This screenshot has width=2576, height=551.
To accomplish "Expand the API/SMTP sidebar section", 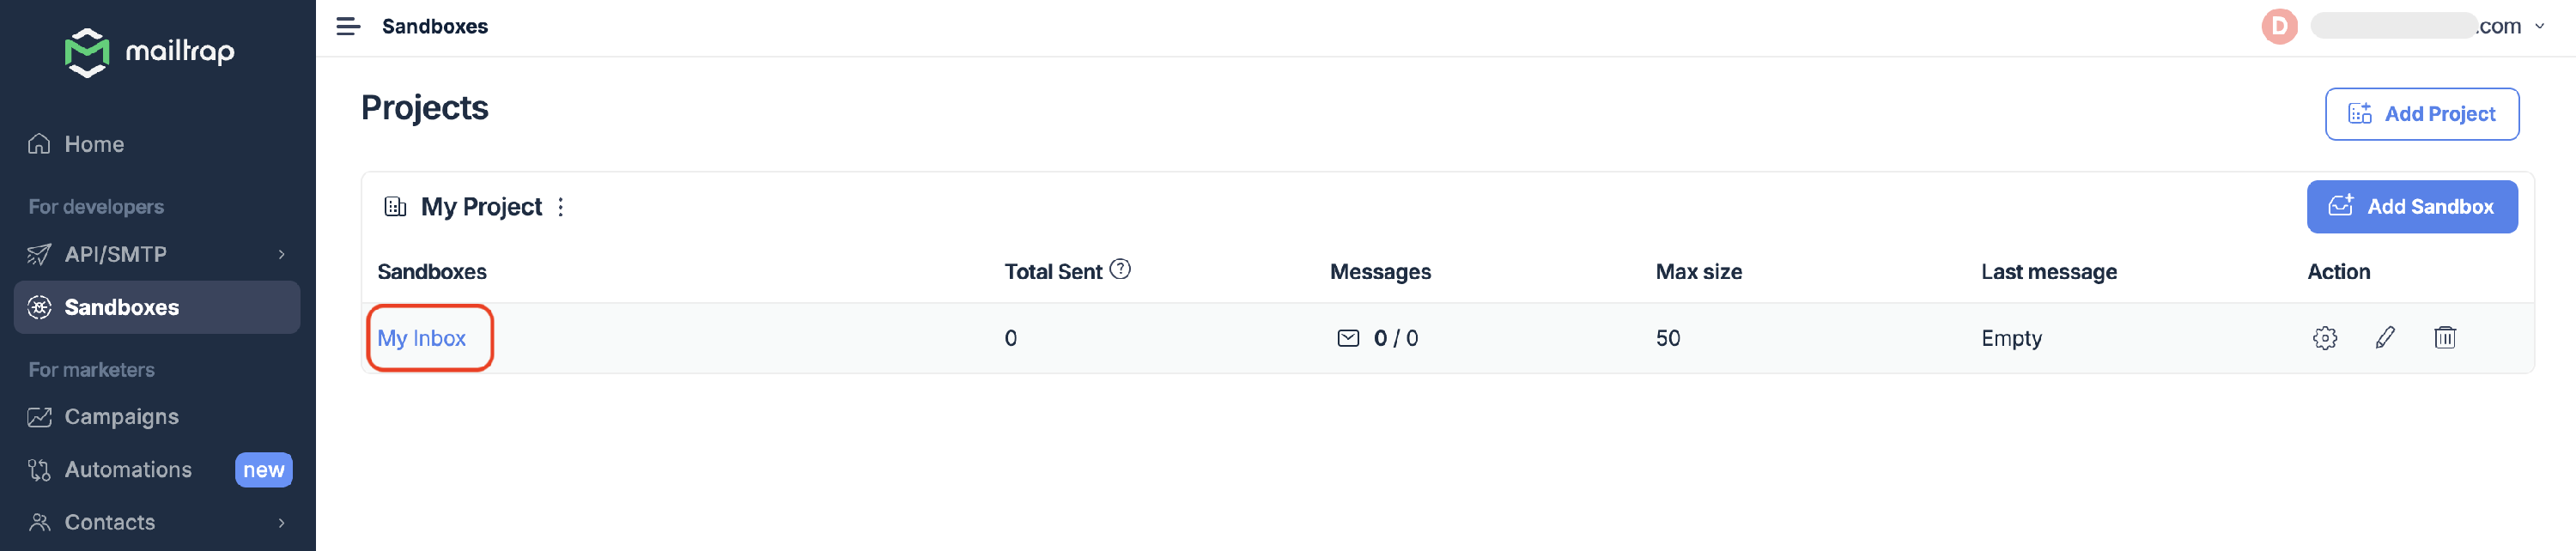I will tap(116, 254).
